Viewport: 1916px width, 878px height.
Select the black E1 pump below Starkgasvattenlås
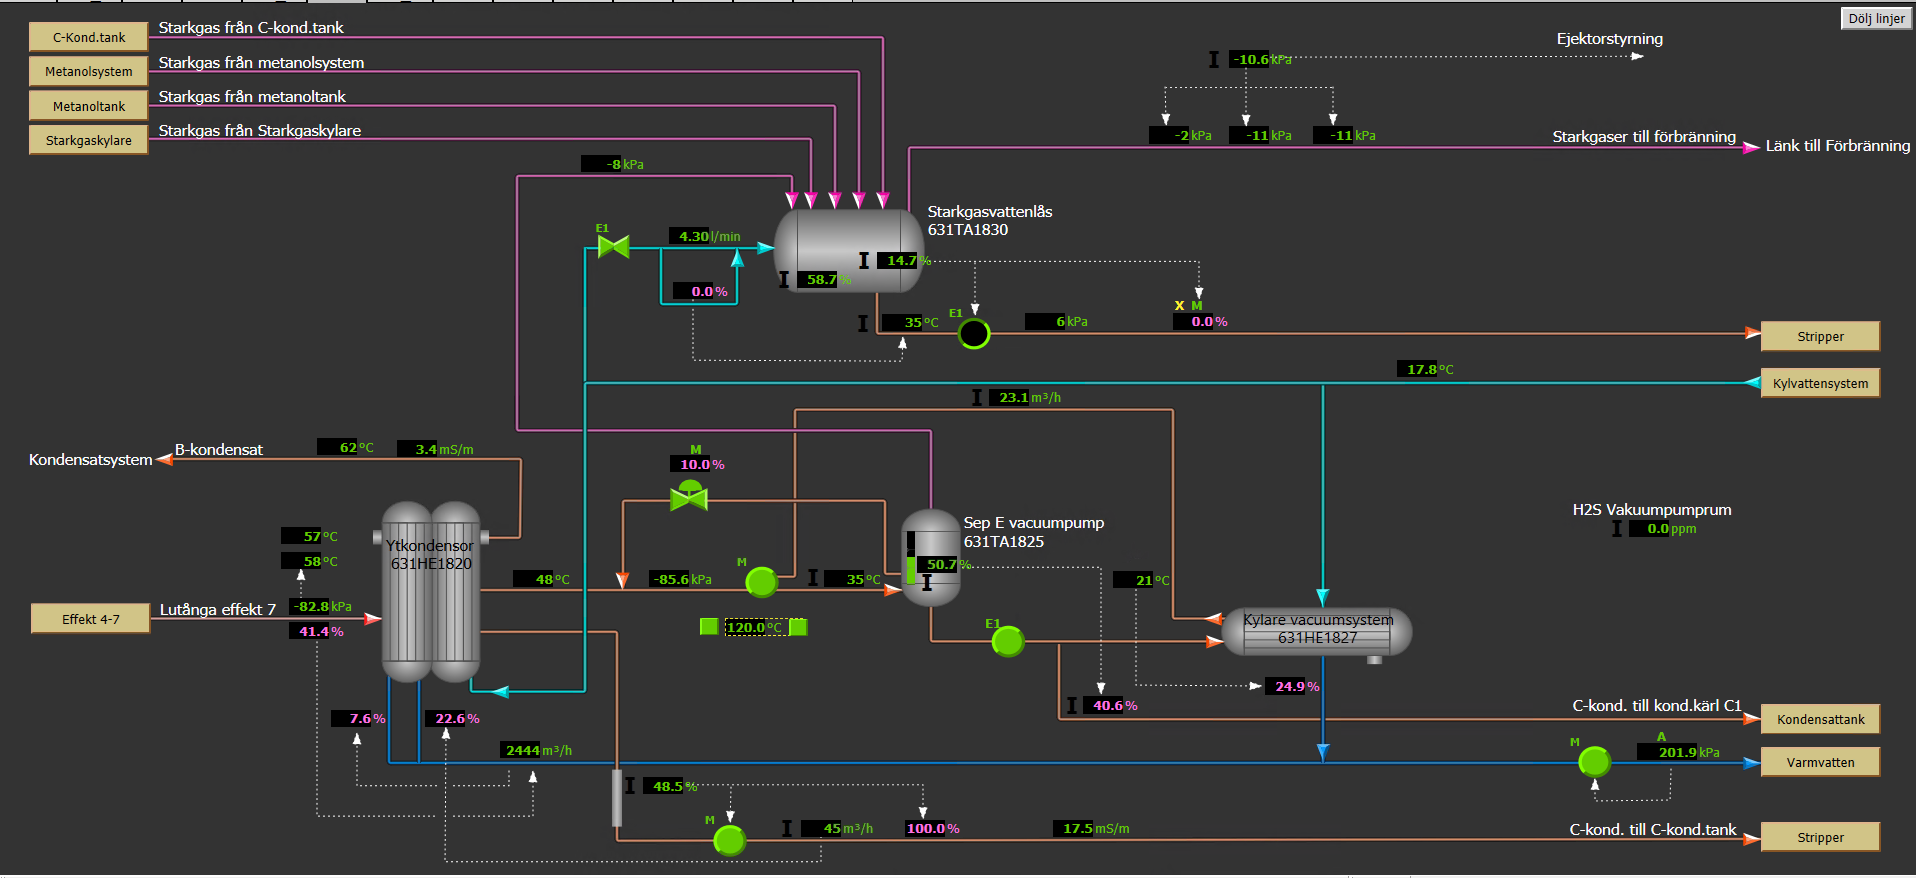(x=974, y=334)
